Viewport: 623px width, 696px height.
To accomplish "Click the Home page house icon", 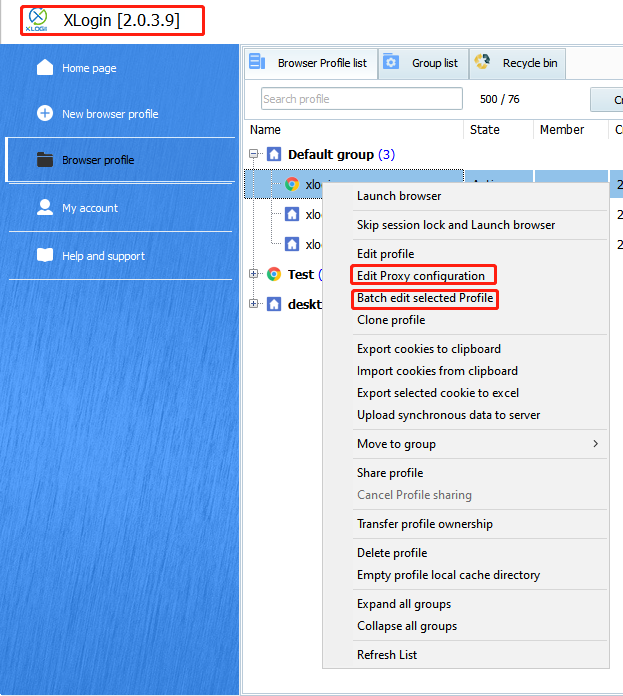I will coord(45,67).
